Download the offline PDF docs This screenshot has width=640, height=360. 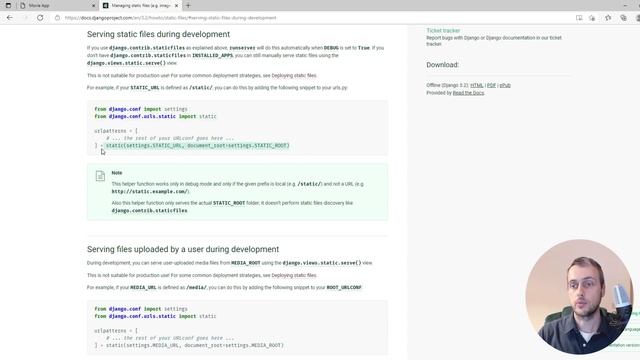(x=491, y=85)
